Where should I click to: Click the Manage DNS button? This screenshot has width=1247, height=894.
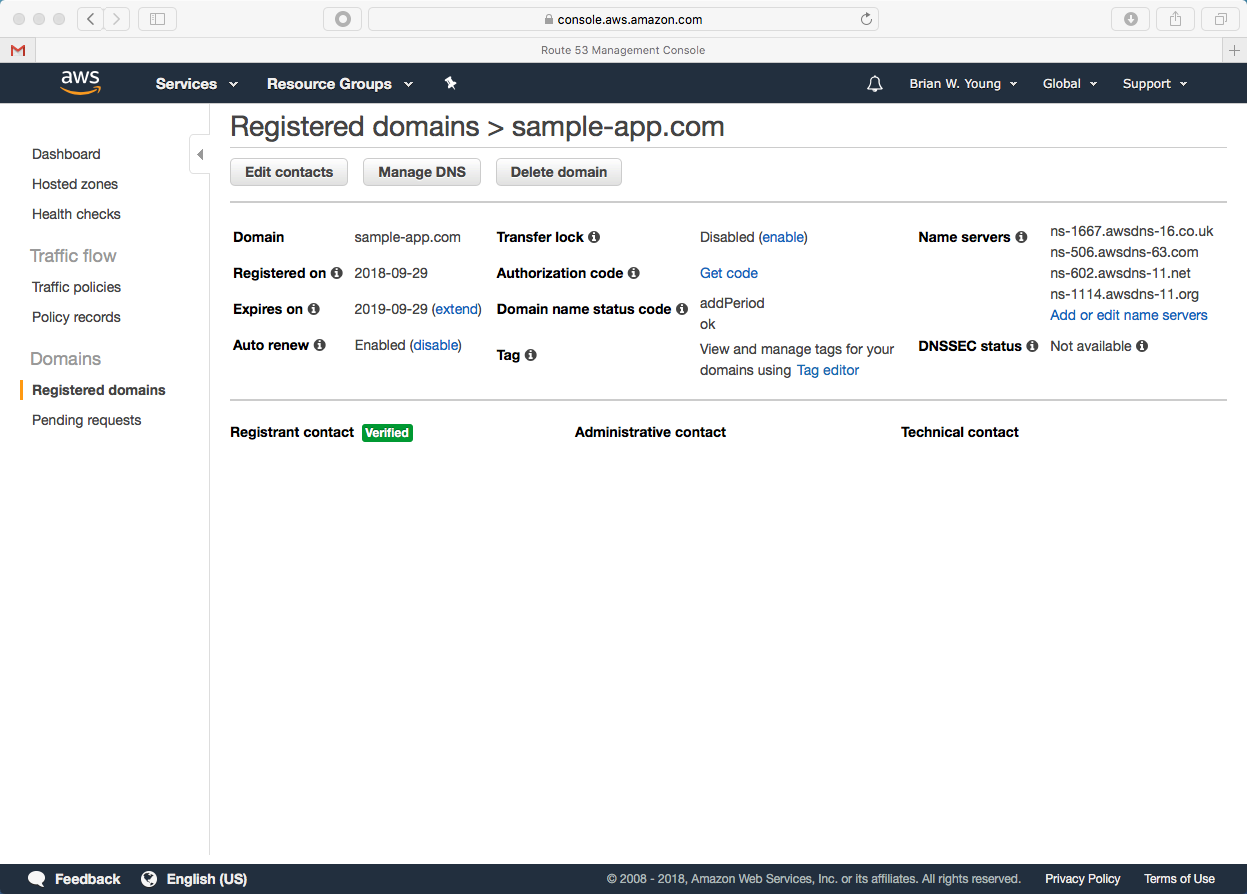pos(421,172)
